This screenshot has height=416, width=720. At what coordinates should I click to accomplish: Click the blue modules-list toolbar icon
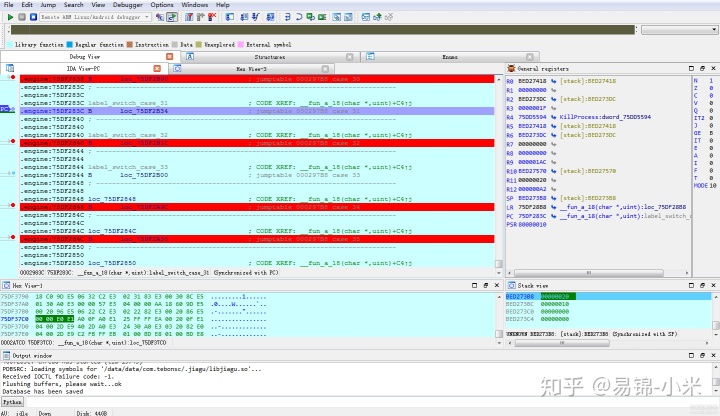[x=270, y=17]
